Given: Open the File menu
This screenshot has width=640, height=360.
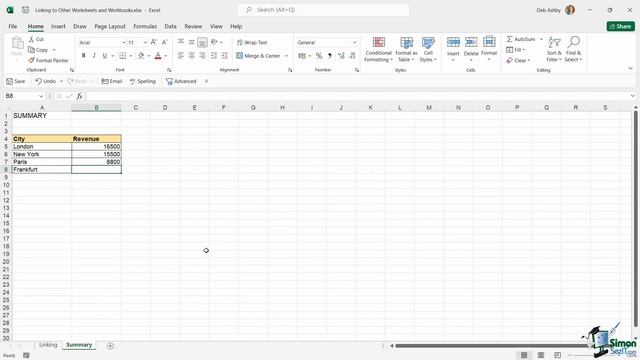Looking at the screenshot, I should (x=13, y=26).
